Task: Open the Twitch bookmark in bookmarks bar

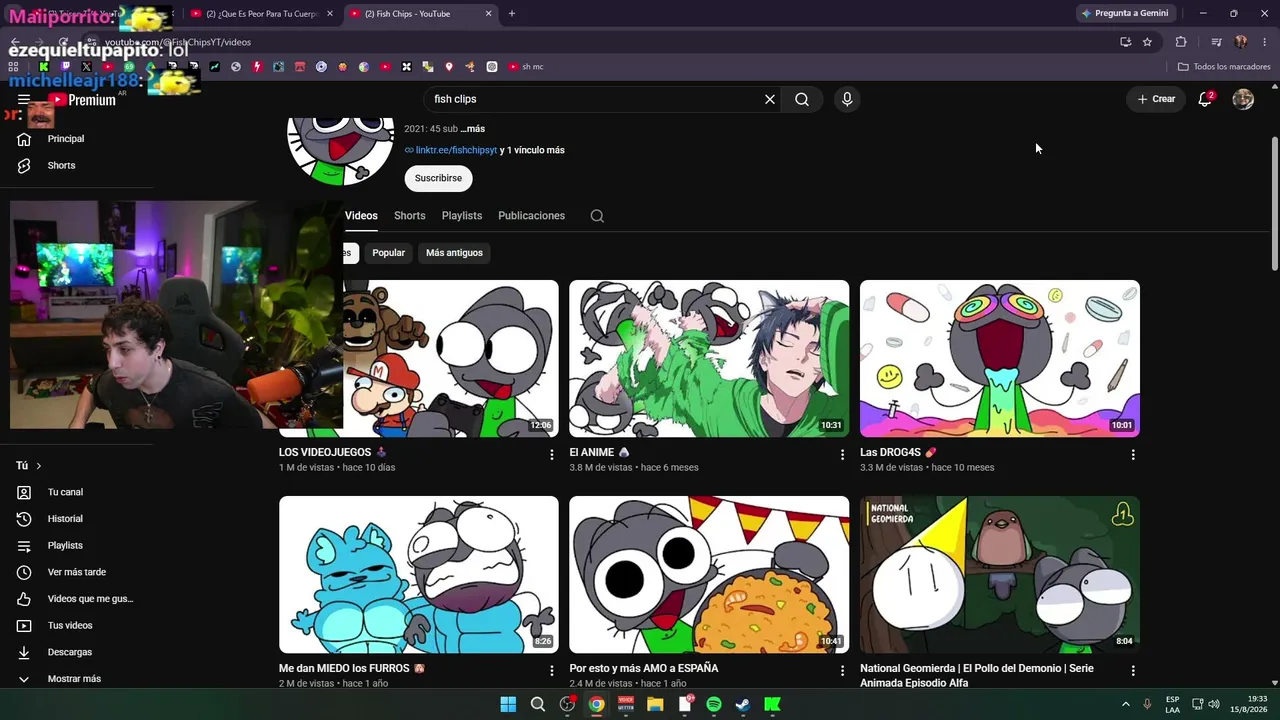Action: (66, 67)
